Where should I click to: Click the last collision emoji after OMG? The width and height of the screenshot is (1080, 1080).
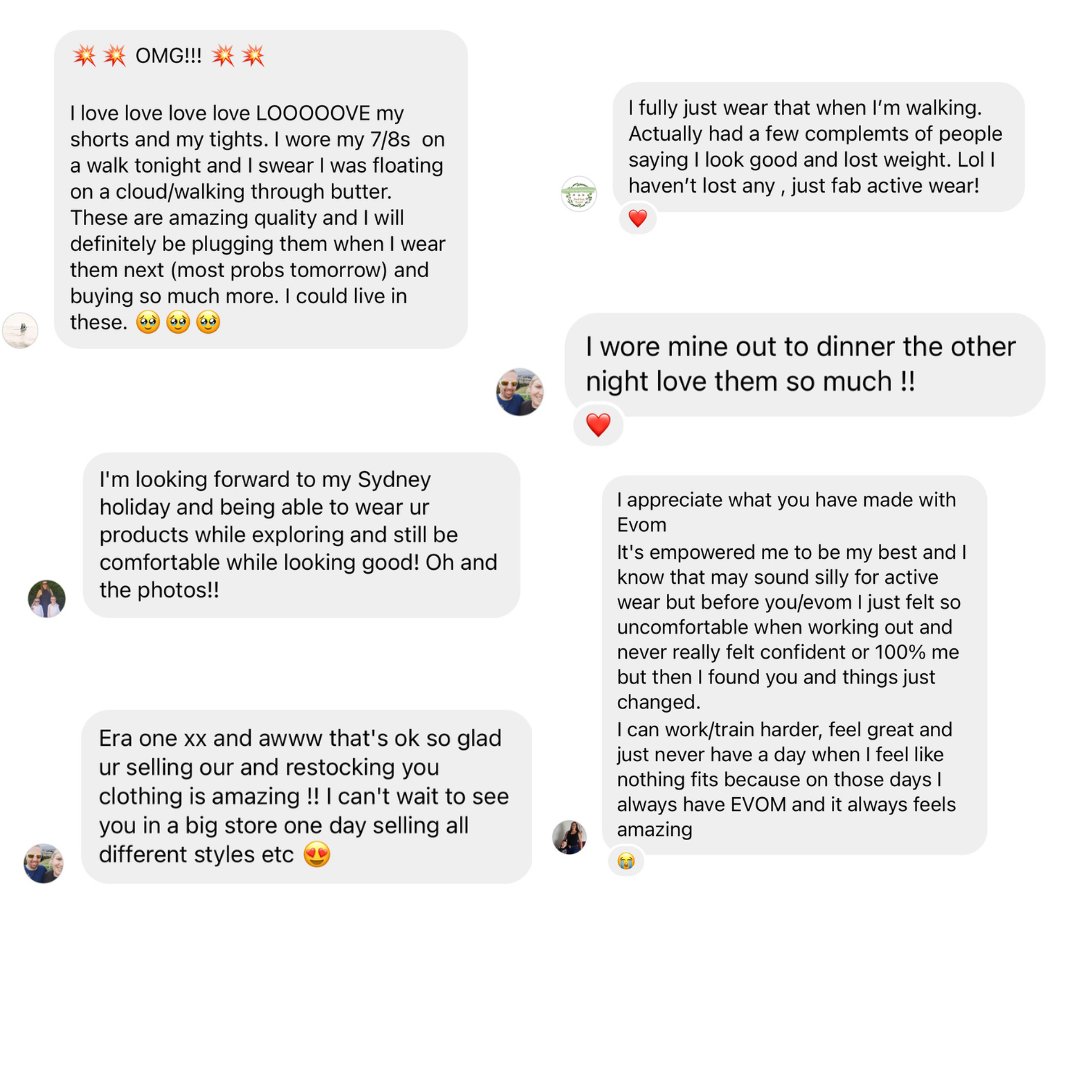pyautogui.click(x=253, y=55)
